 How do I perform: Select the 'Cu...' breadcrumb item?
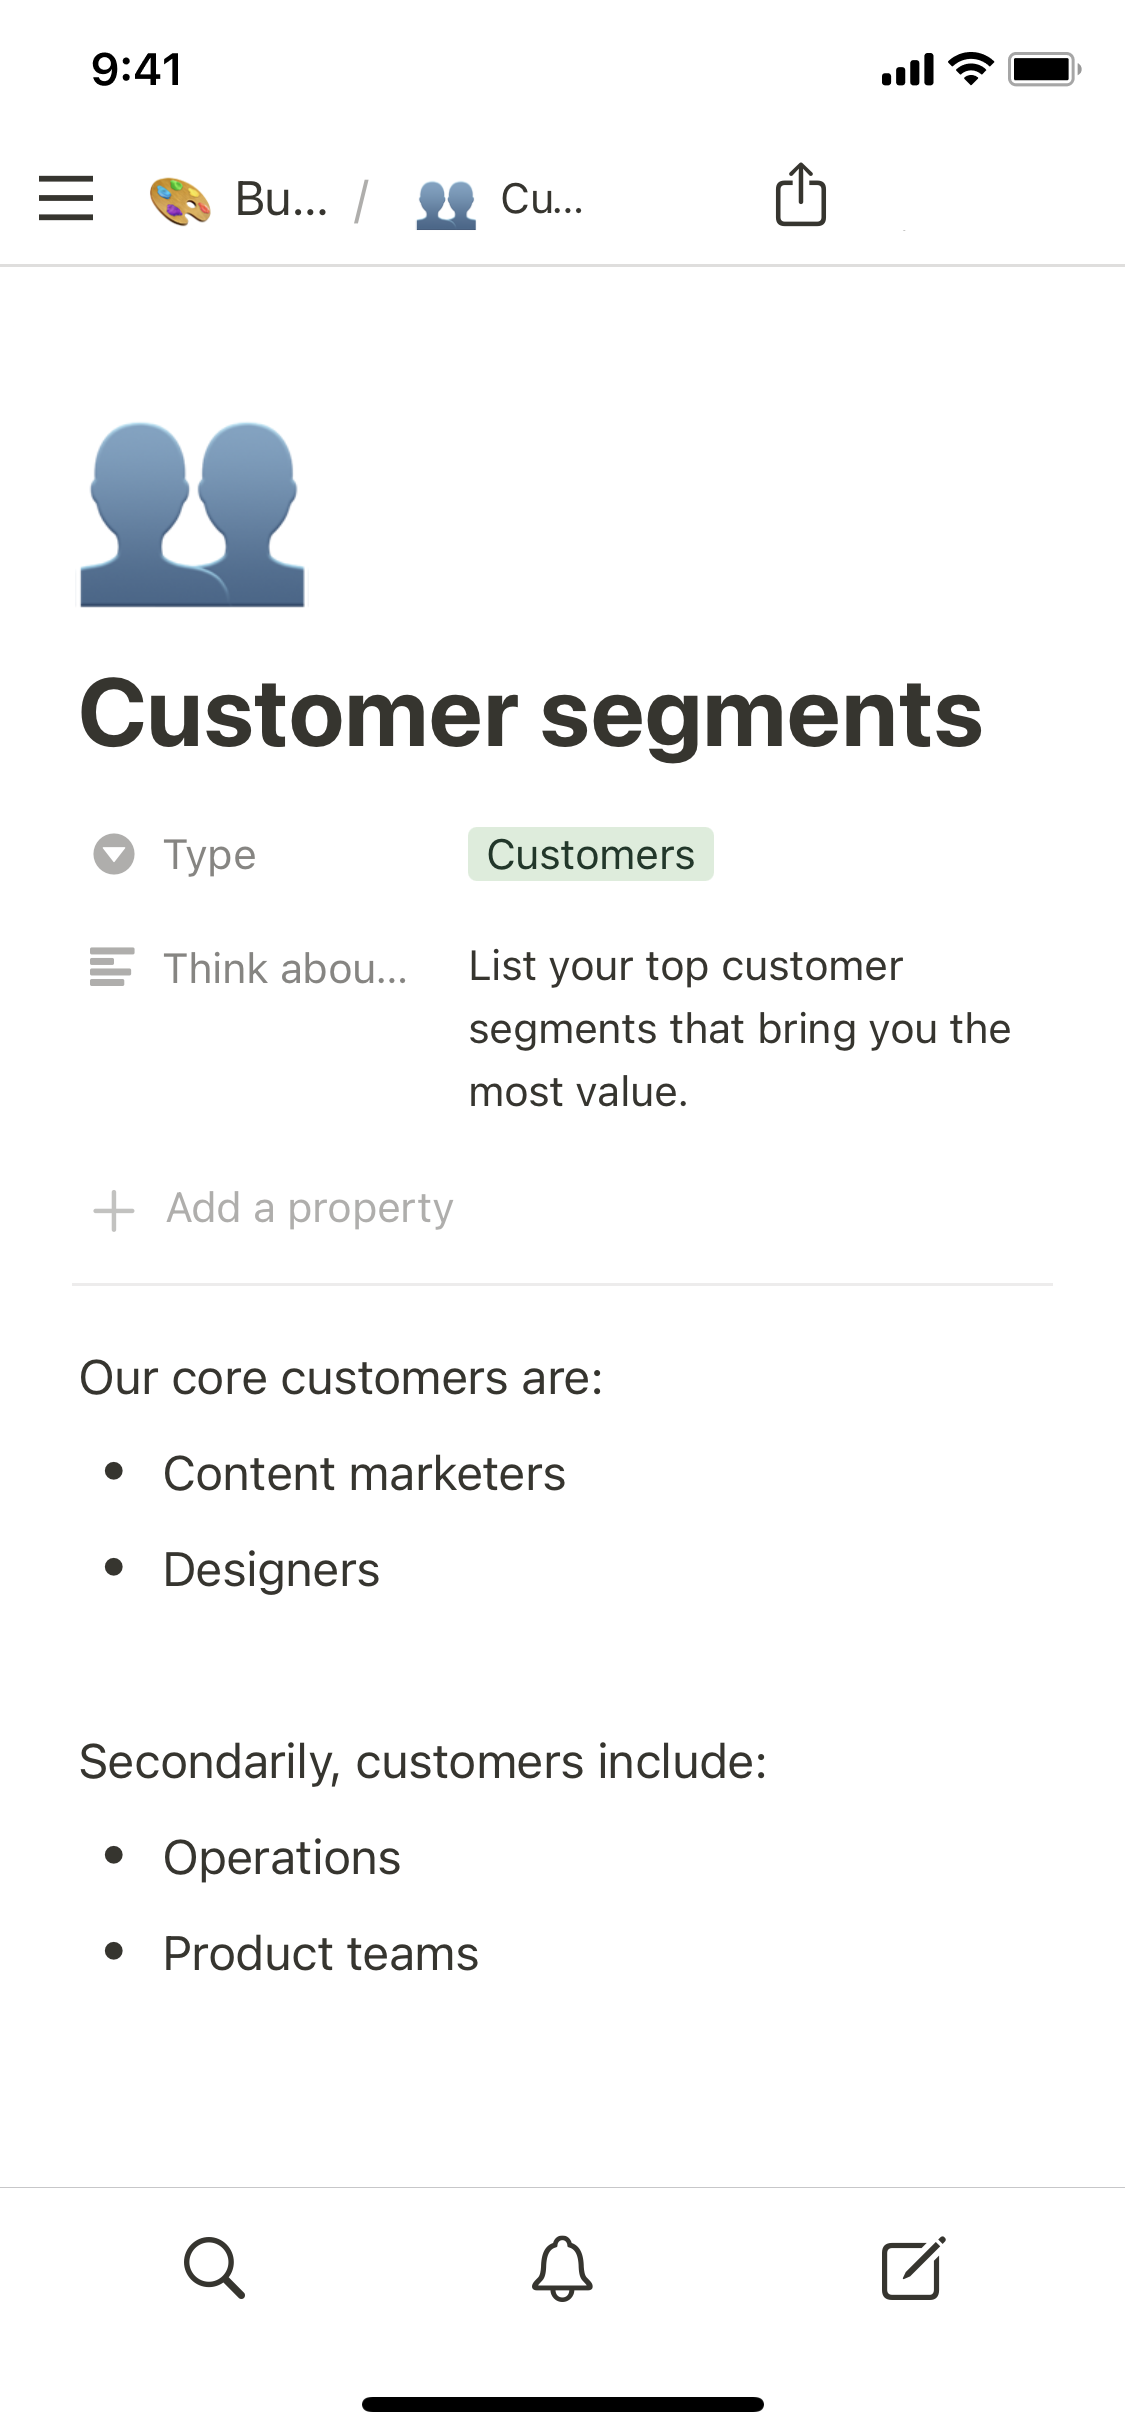(x=541, y=200)
